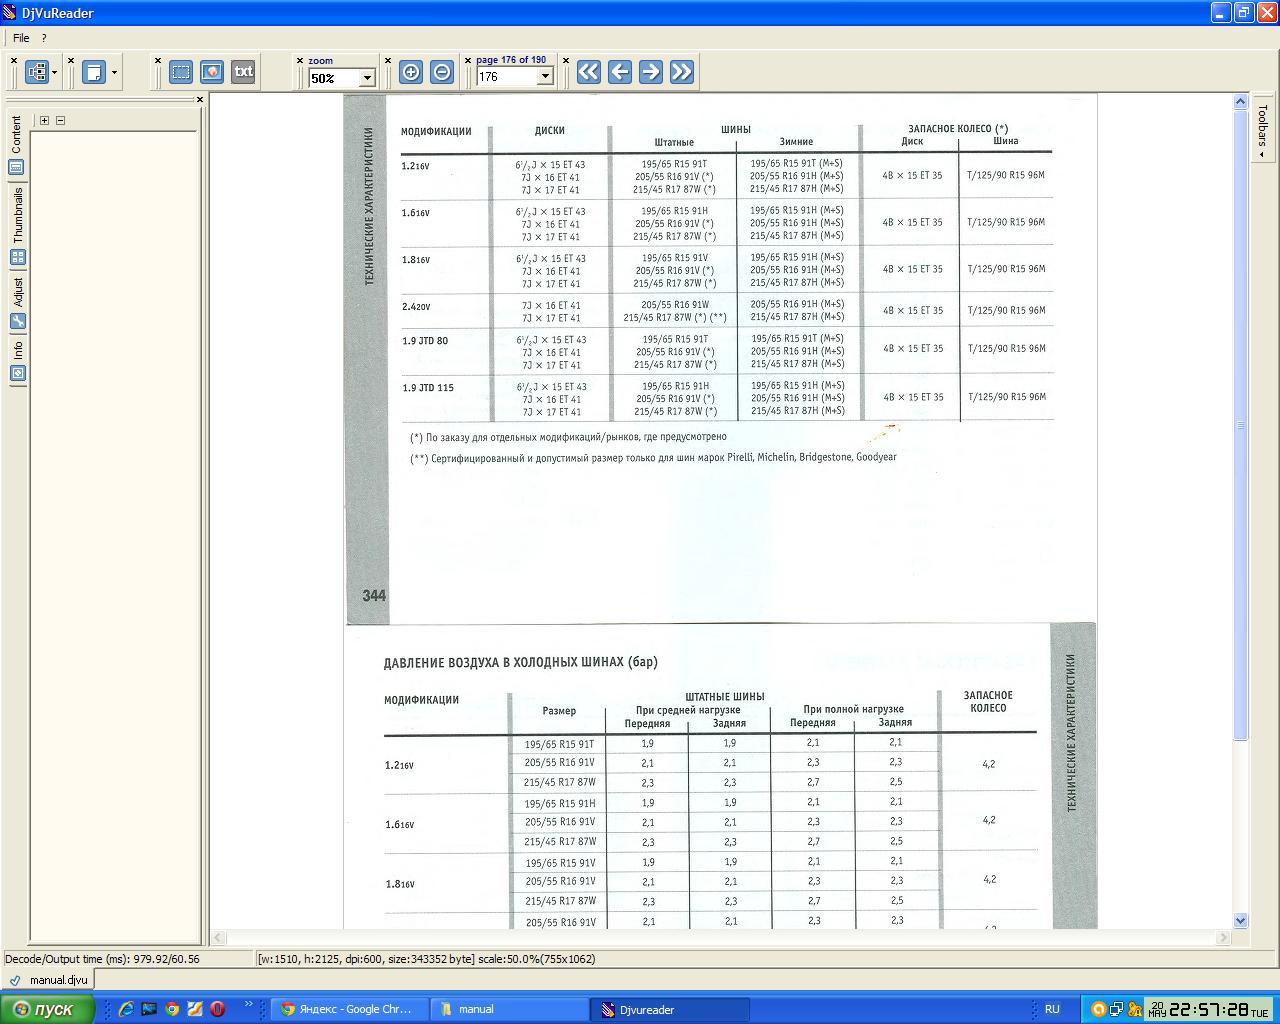Switch to the Thumbnails side tab
The height and width of the screenshot is (1024, 1280).
pos(17,226)
